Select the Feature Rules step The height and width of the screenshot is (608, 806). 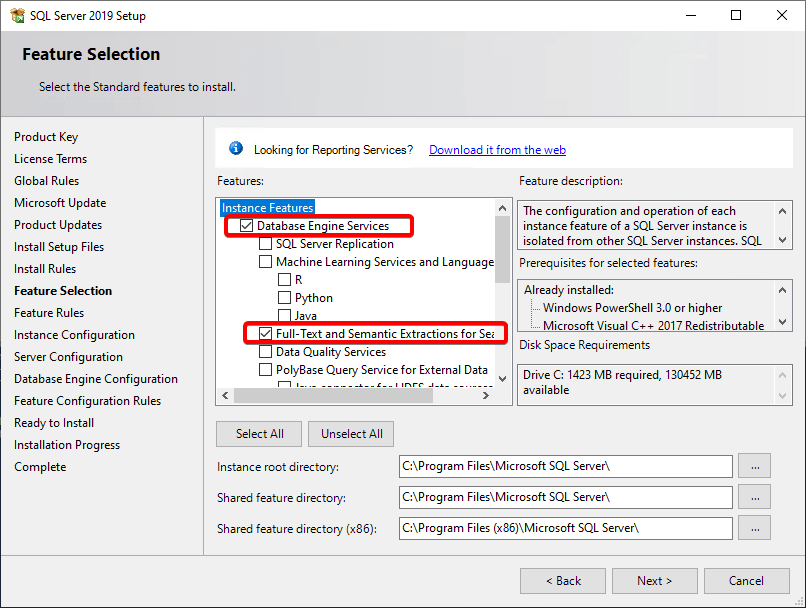[49, 313]
